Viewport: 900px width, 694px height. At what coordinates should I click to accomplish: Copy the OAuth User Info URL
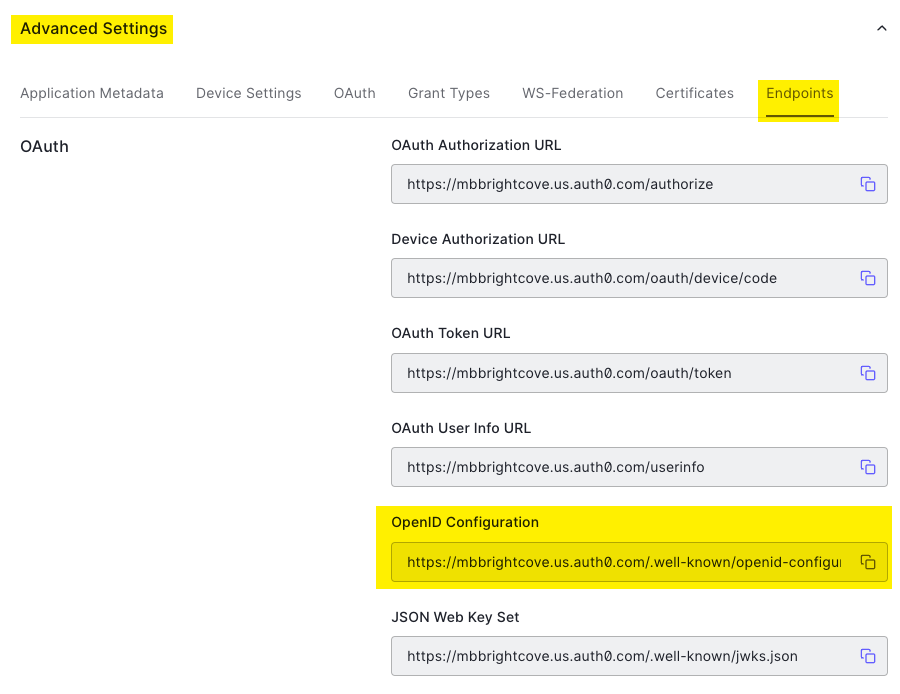(868, 467)
